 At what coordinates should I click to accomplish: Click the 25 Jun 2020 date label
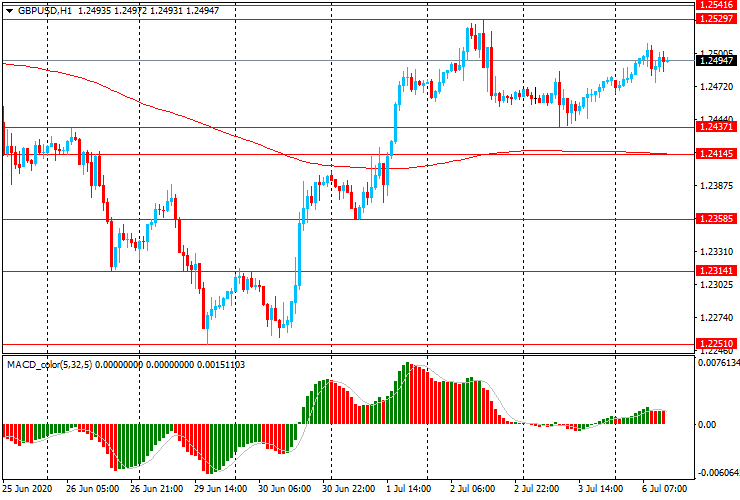[27, 488]
